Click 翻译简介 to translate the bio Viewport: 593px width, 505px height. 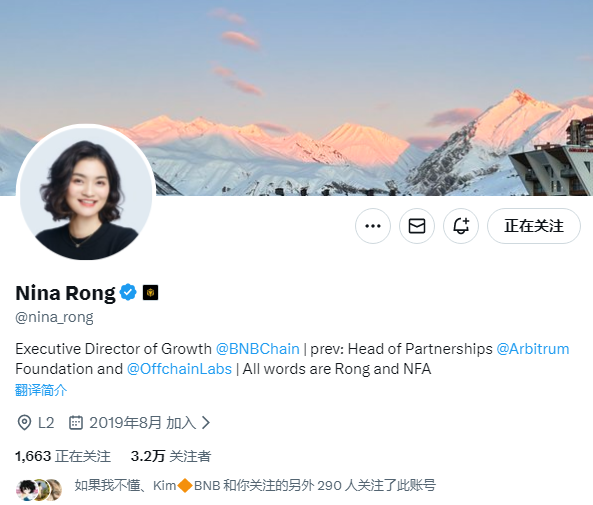(x=41, y=390)
